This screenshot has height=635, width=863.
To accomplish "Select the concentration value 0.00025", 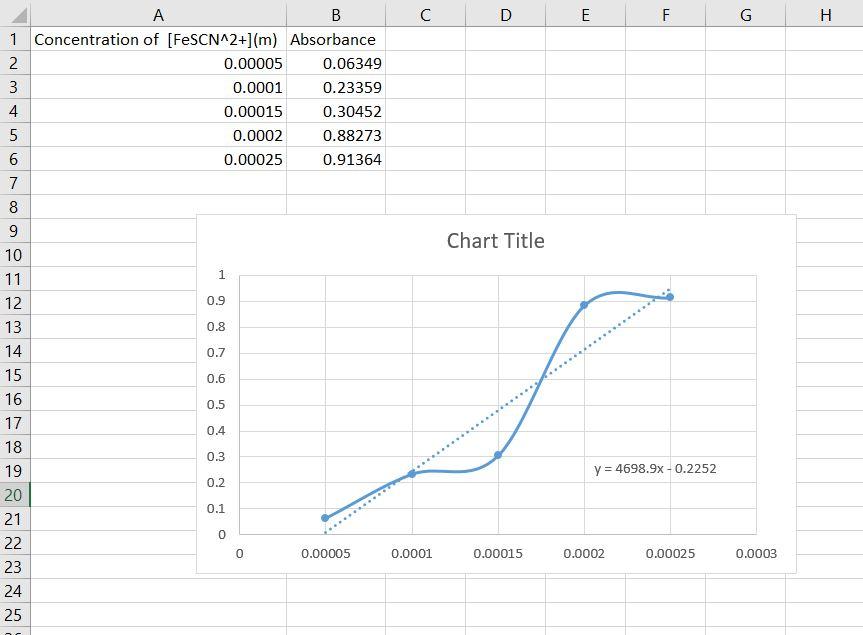I will [249, 159].
